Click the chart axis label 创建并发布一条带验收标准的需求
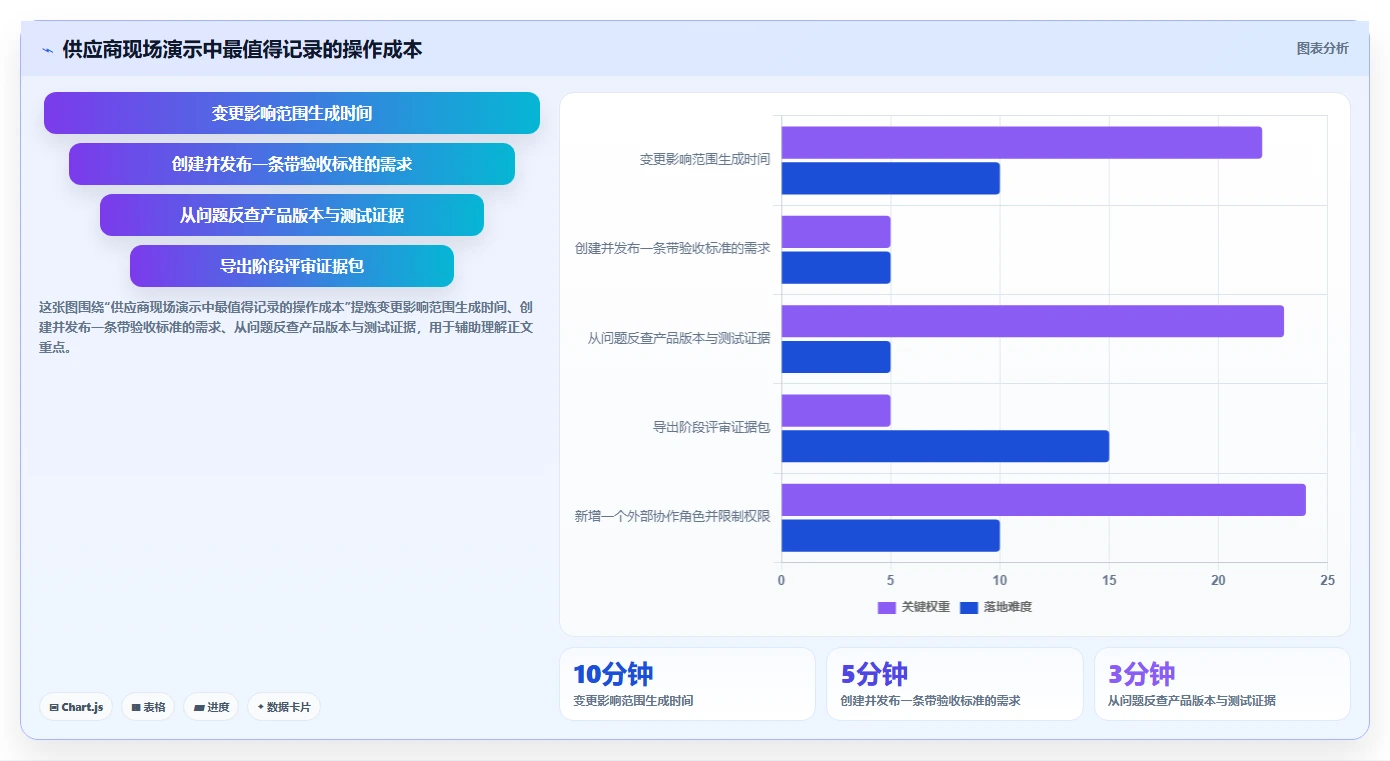Image resolution: width=1390 pixels, height=761 pixels. click(x=673, y=248)
